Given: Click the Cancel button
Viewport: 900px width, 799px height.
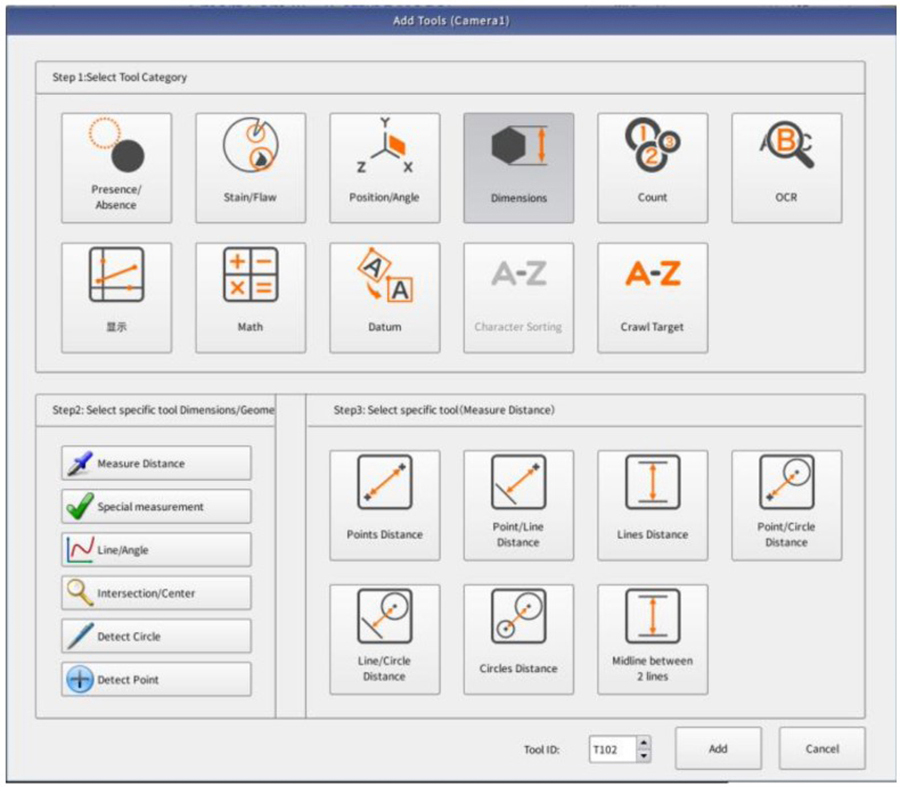Looking at the screenshot, I should [x=822, y=748].
